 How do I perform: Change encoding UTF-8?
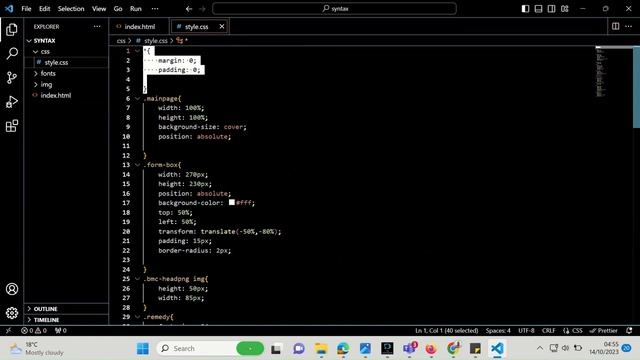click(526, 331)
